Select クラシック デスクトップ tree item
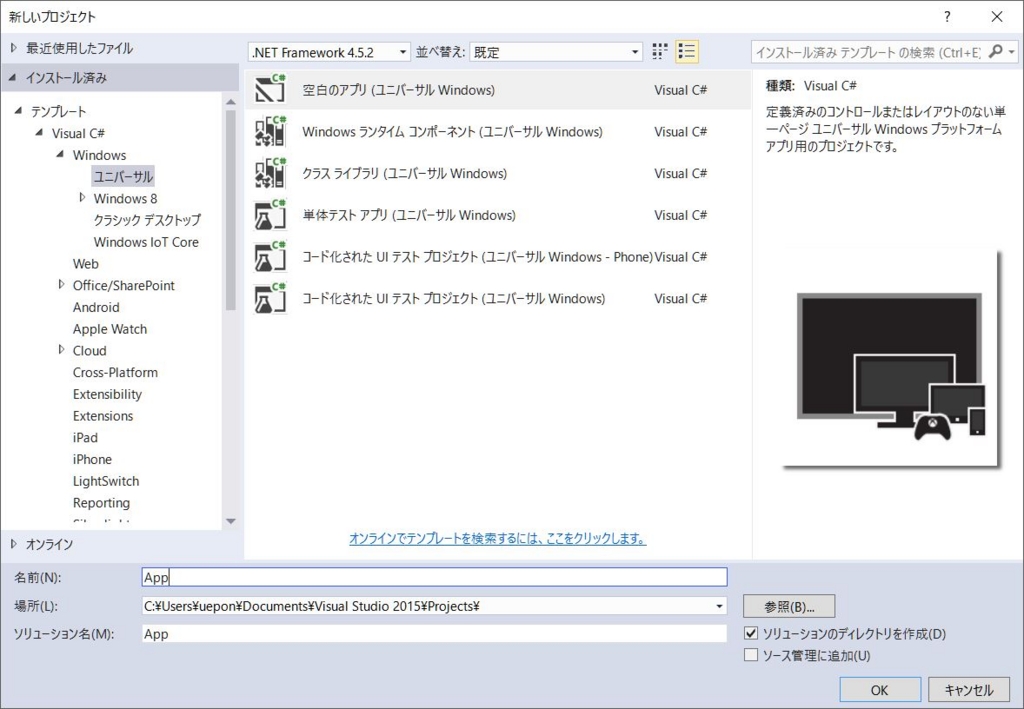 (x=147, y=220)
